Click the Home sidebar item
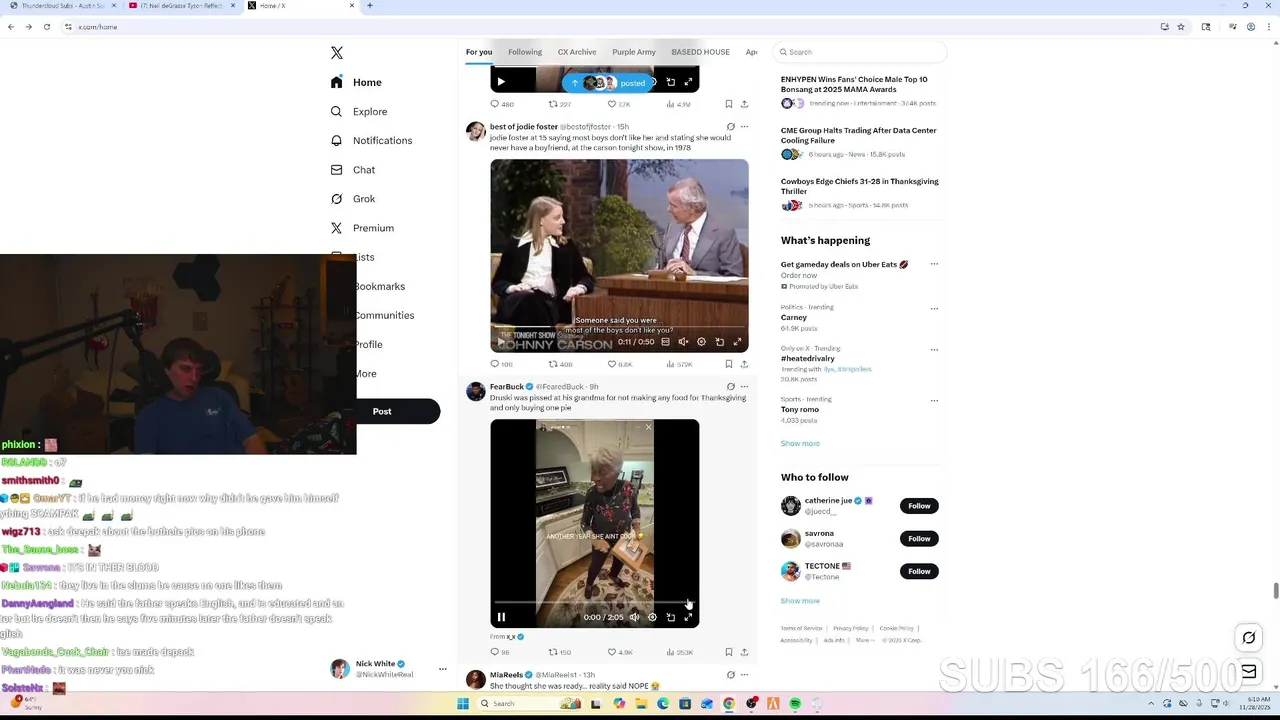The width and height of the screenshot is (1280, 720). (356, 82)
